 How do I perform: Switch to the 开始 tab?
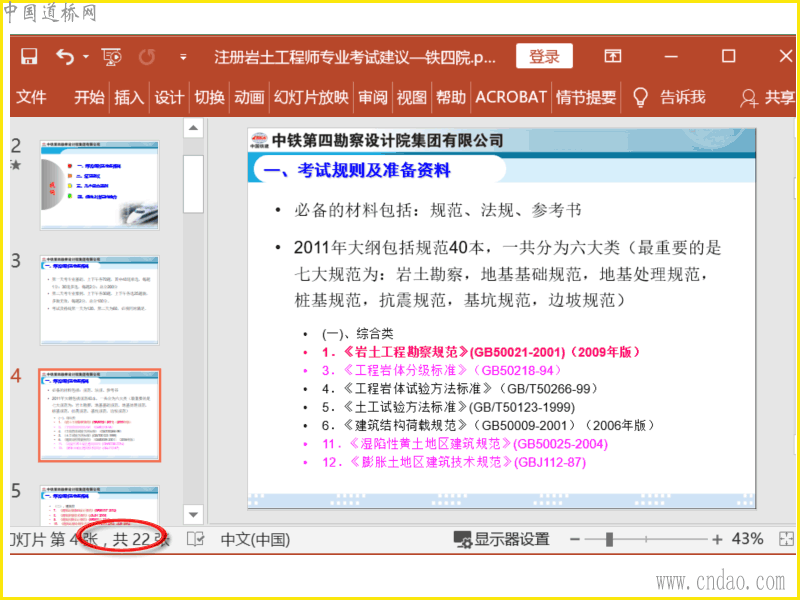pos(89,97)
